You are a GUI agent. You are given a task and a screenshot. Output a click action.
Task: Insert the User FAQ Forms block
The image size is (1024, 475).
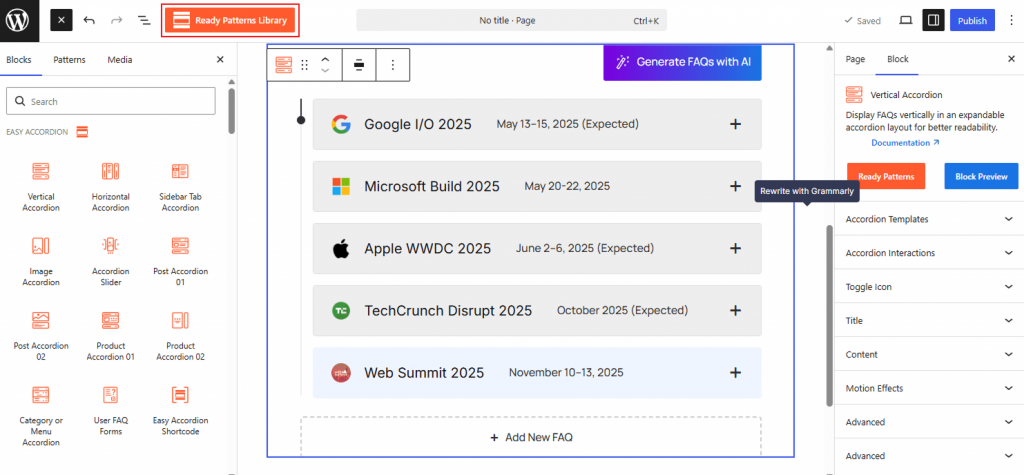110,396
